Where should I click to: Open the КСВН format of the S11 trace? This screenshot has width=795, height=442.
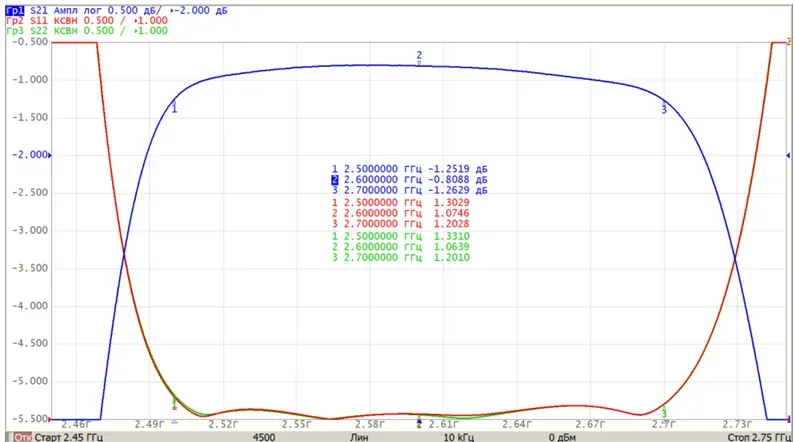[x=65, y=21]
